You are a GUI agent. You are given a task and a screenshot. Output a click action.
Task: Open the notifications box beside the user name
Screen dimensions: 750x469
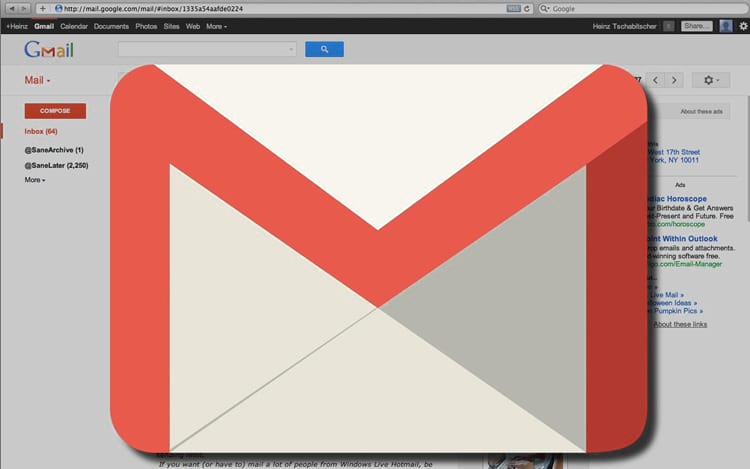[x=669, y=26]
